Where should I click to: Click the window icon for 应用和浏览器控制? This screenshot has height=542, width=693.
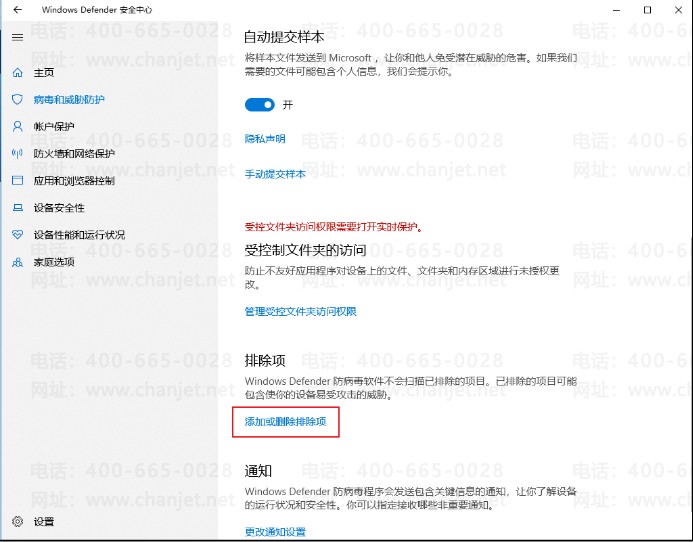pyautogui.click(x=17, y=180)
